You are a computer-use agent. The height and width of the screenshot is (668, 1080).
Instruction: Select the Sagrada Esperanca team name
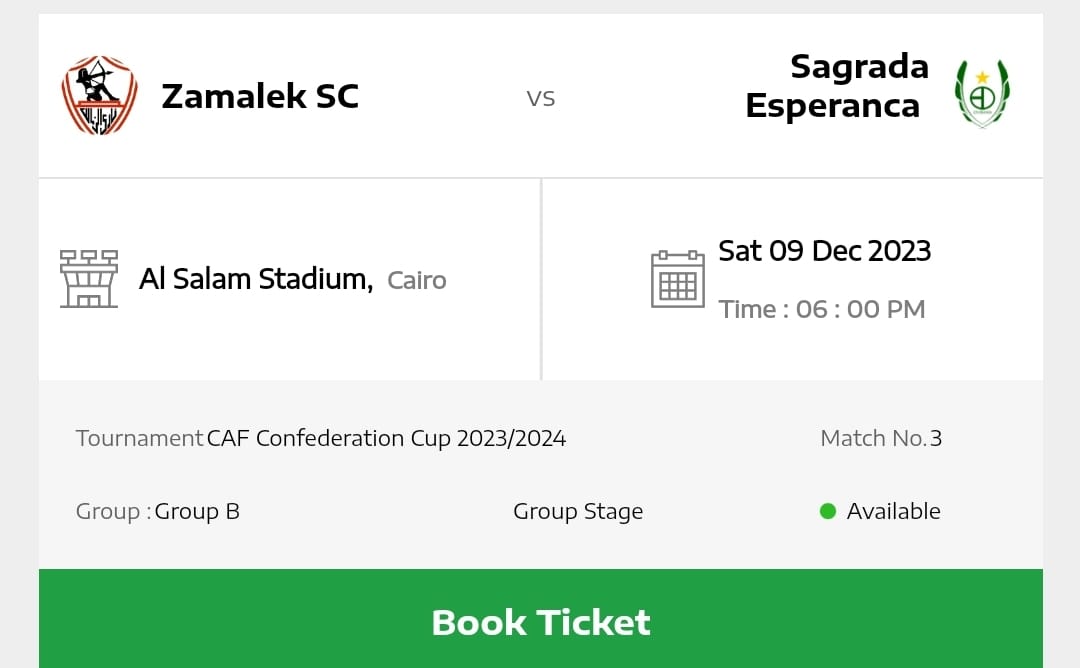(x=836, y=86)
